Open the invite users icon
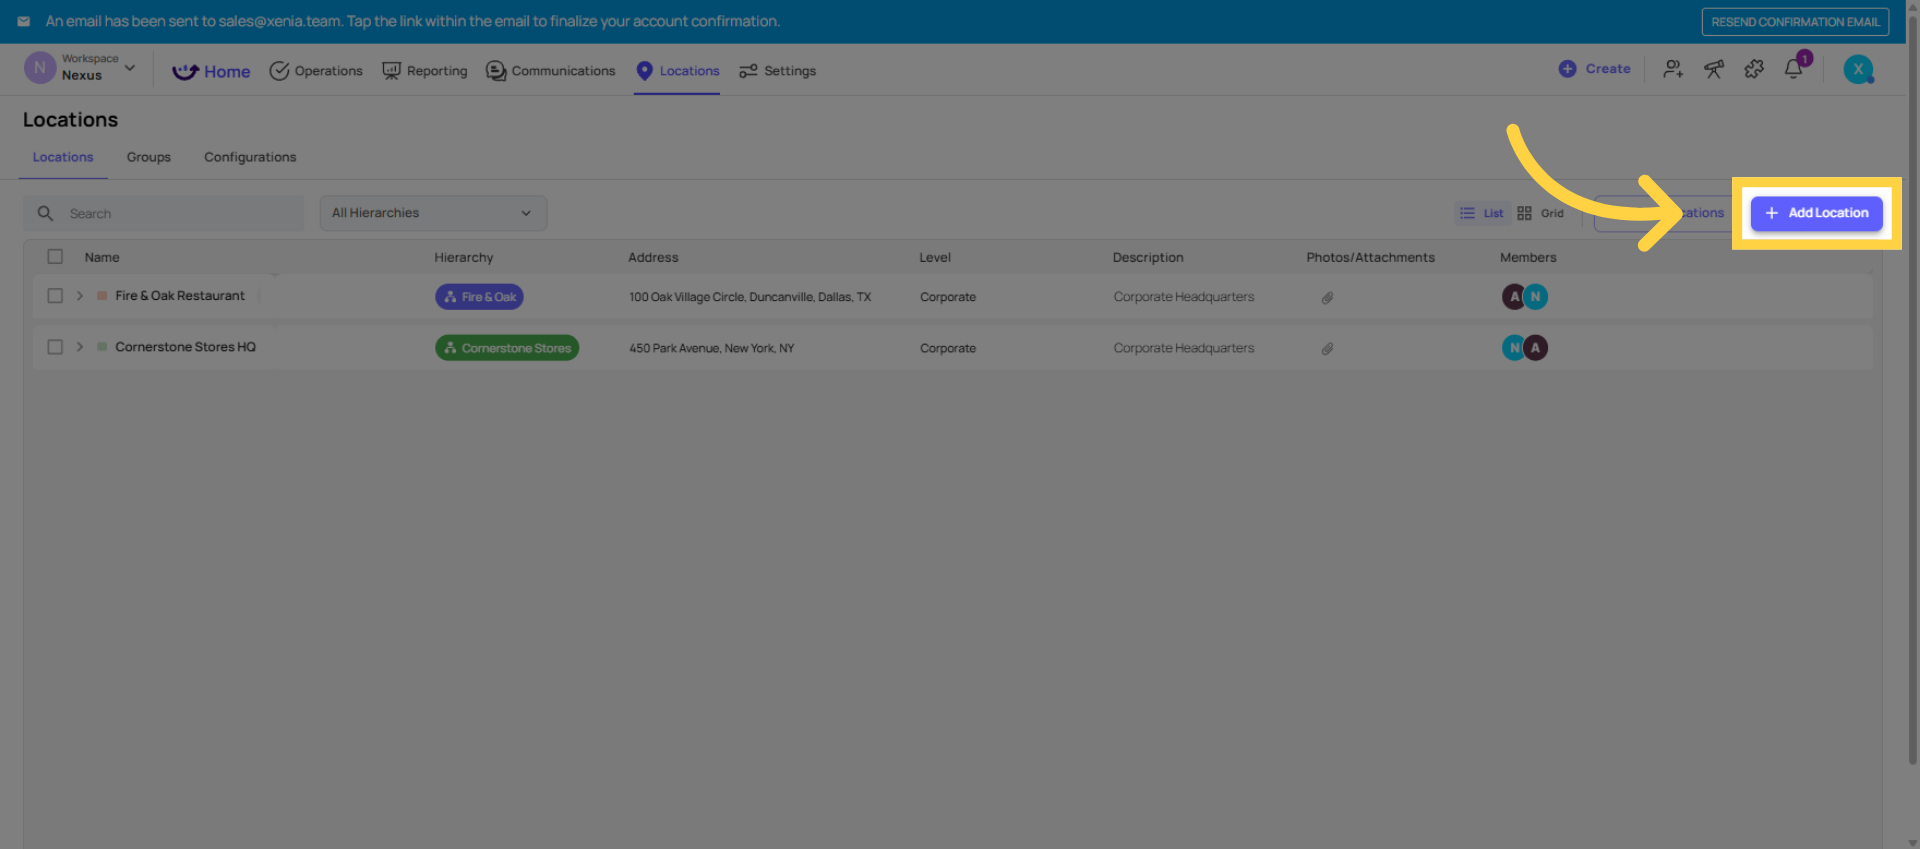 pos(1672,70)
